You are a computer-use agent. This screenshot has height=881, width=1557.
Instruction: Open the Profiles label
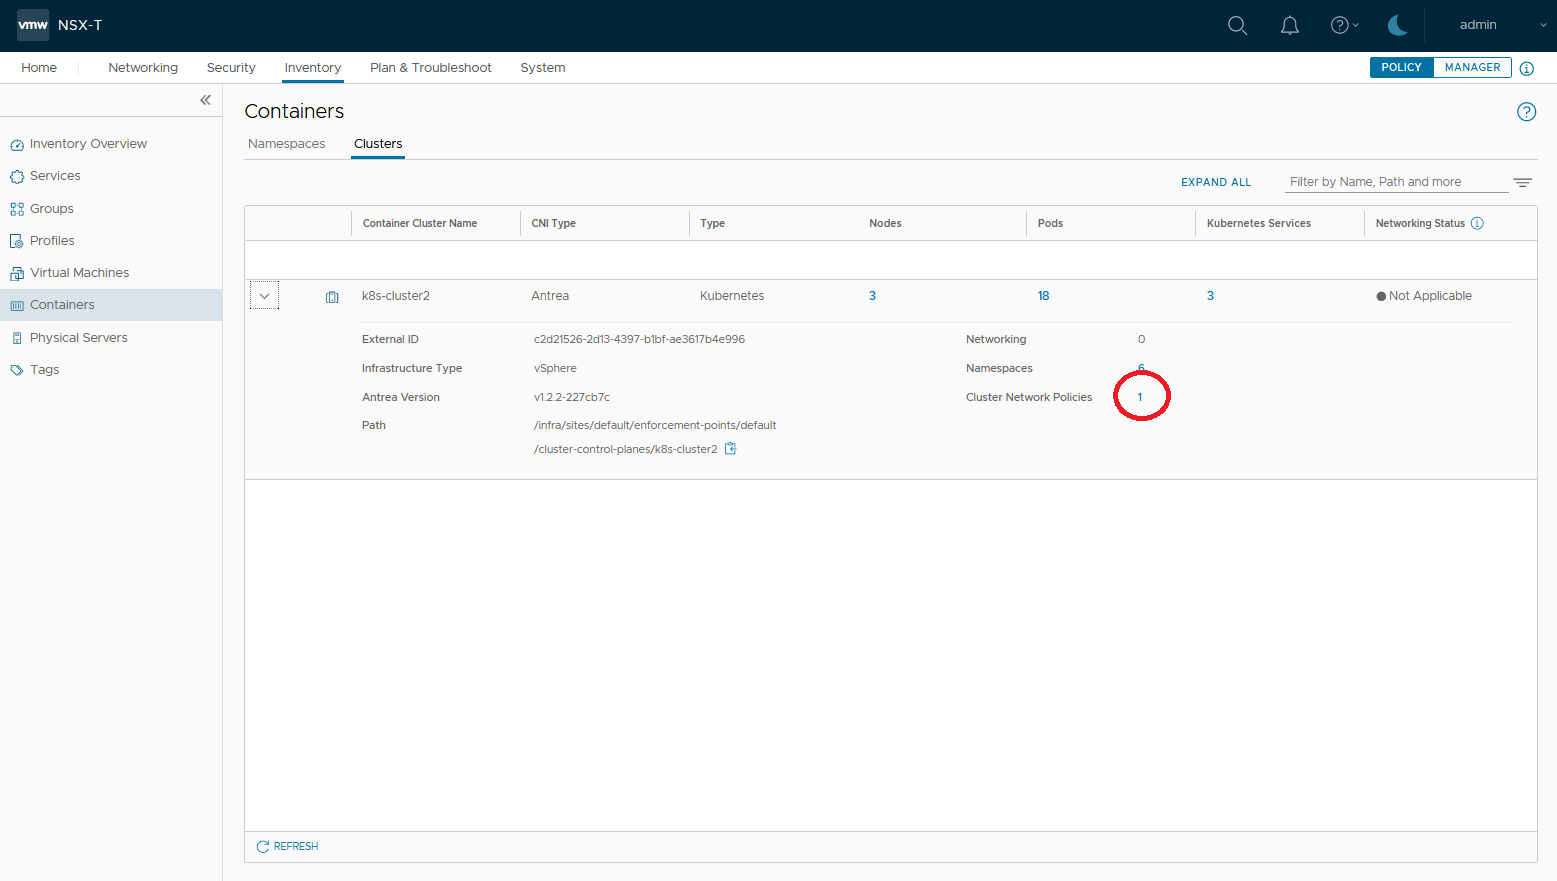click(x=52, y=241)
